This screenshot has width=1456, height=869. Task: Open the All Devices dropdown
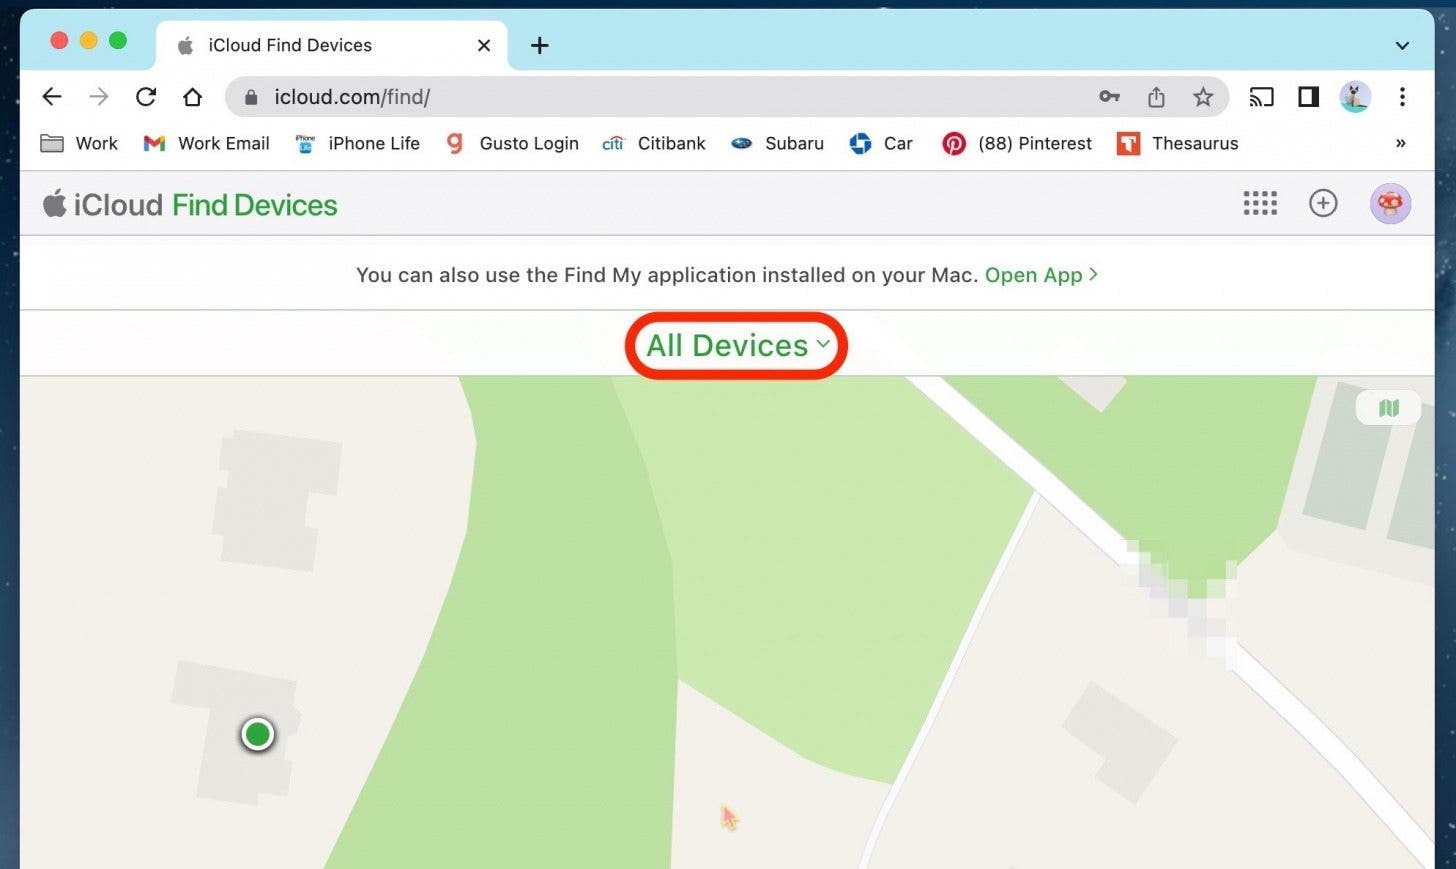pos(736,345)
